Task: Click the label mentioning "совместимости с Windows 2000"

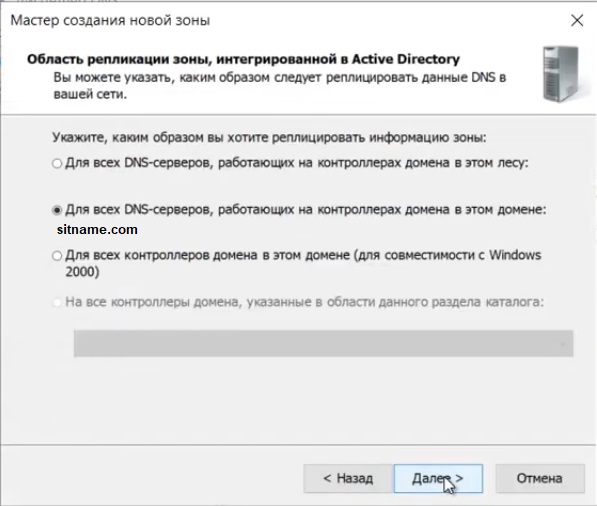Action: point(303,263)
